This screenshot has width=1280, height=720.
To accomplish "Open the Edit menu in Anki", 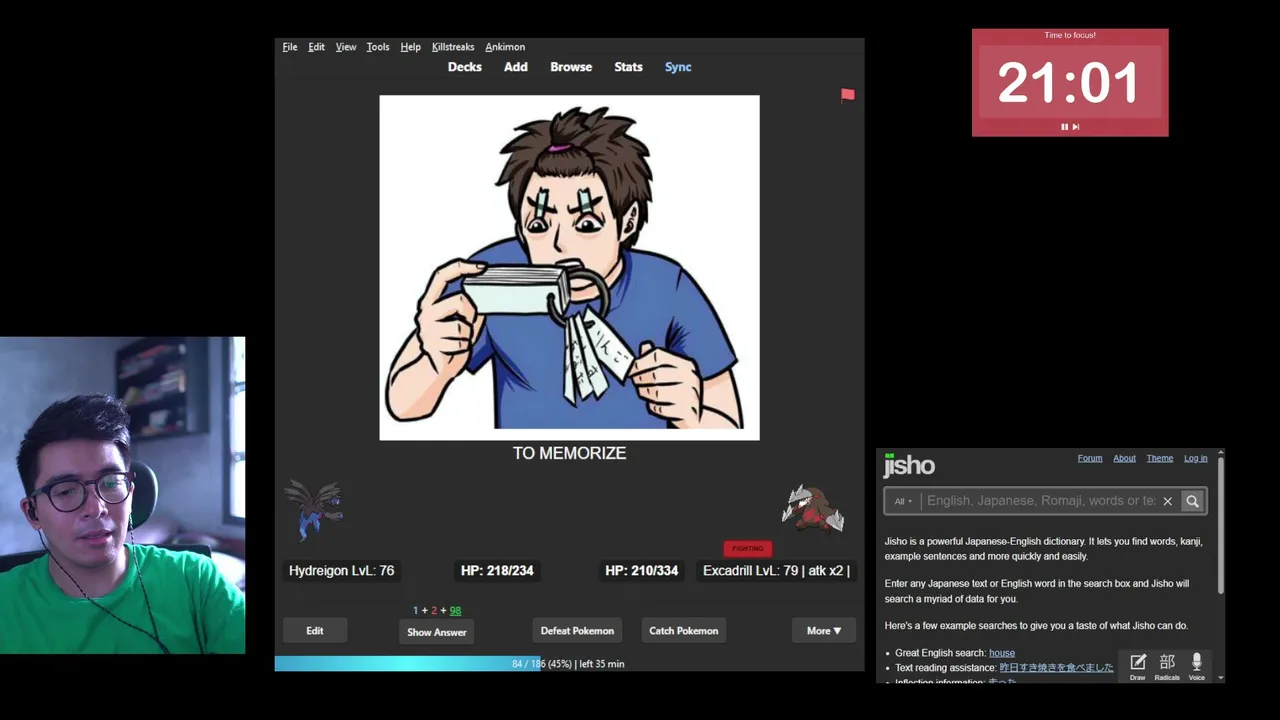I will [316, 47].
